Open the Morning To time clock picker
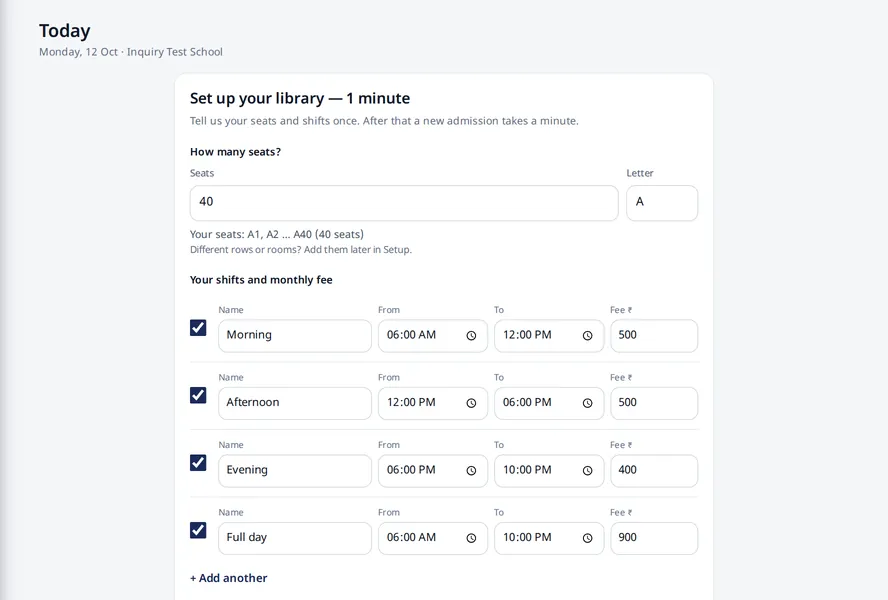888x600 pixels. coord(587,336)
